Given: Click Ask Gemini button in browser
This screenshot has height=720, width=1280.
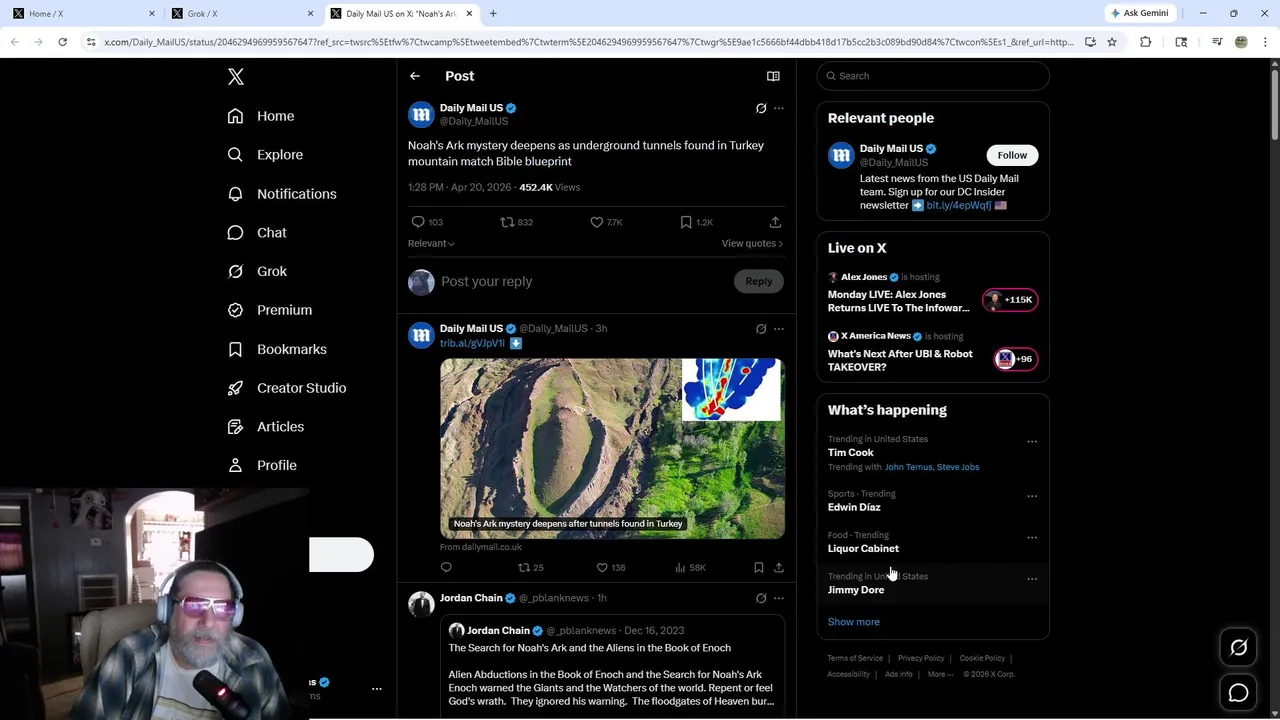Looking at the screenshot, I should (x=1139, y=14).
